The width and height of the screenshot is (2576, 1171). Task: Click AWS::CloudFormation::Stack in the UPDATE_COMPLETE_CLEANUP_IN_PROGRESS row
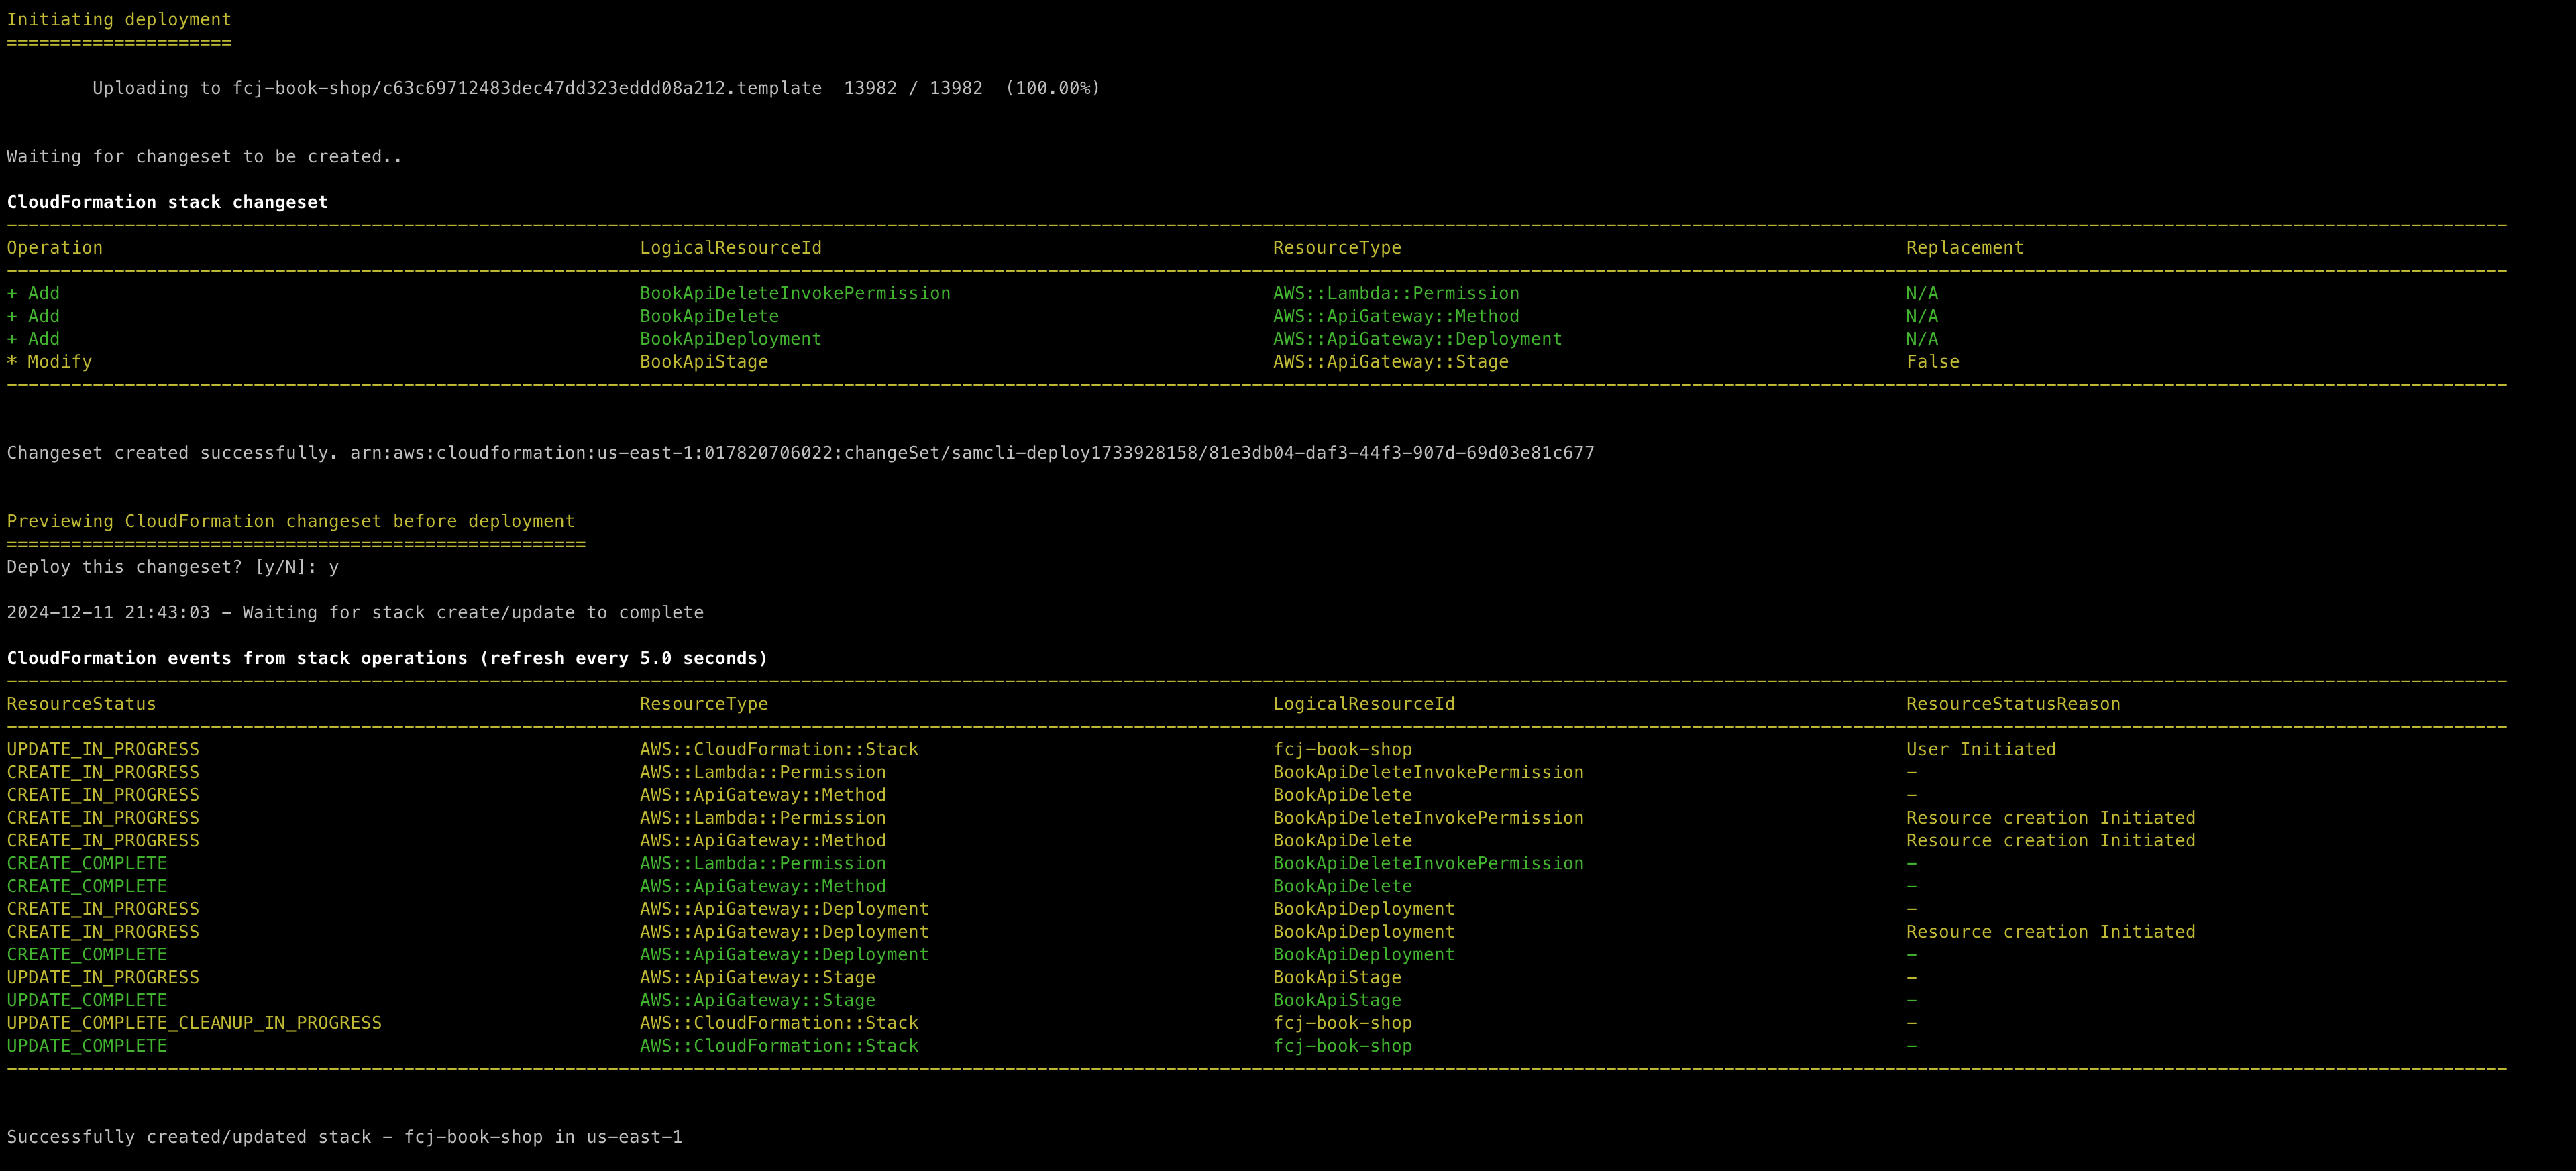coord(779,1024)
